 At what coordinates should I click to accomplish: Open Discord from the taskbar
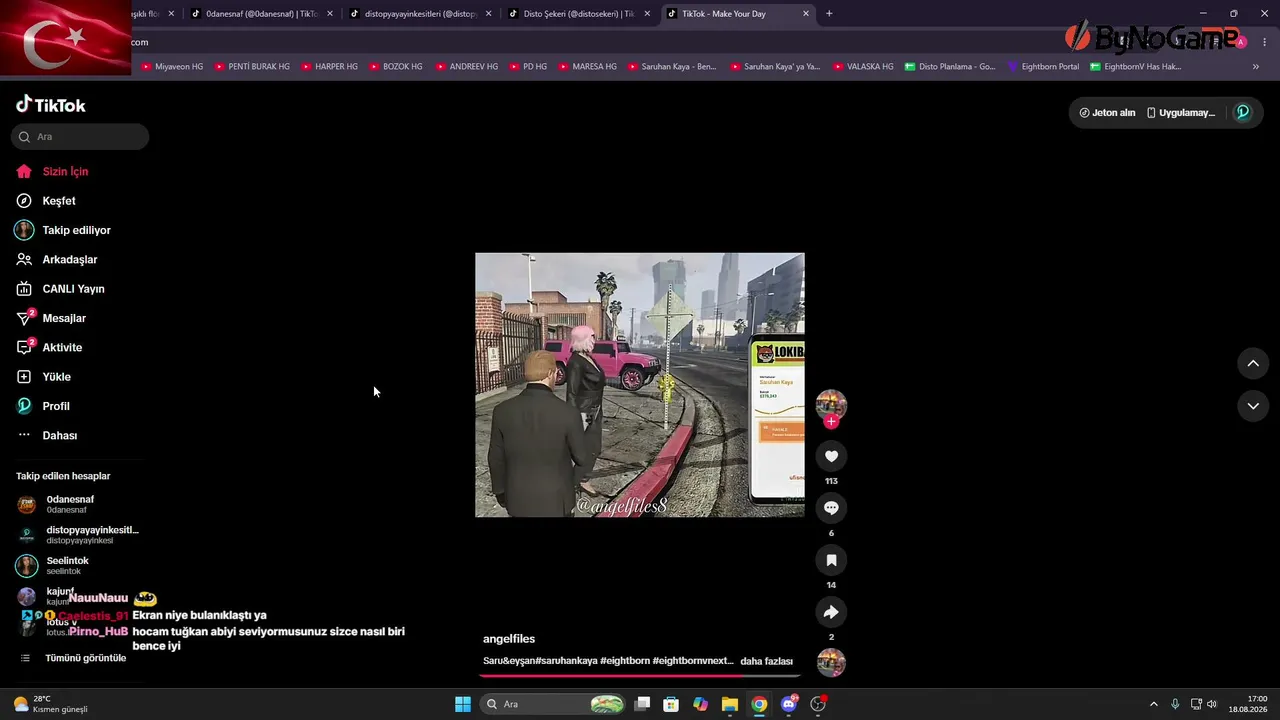(789, 704)
